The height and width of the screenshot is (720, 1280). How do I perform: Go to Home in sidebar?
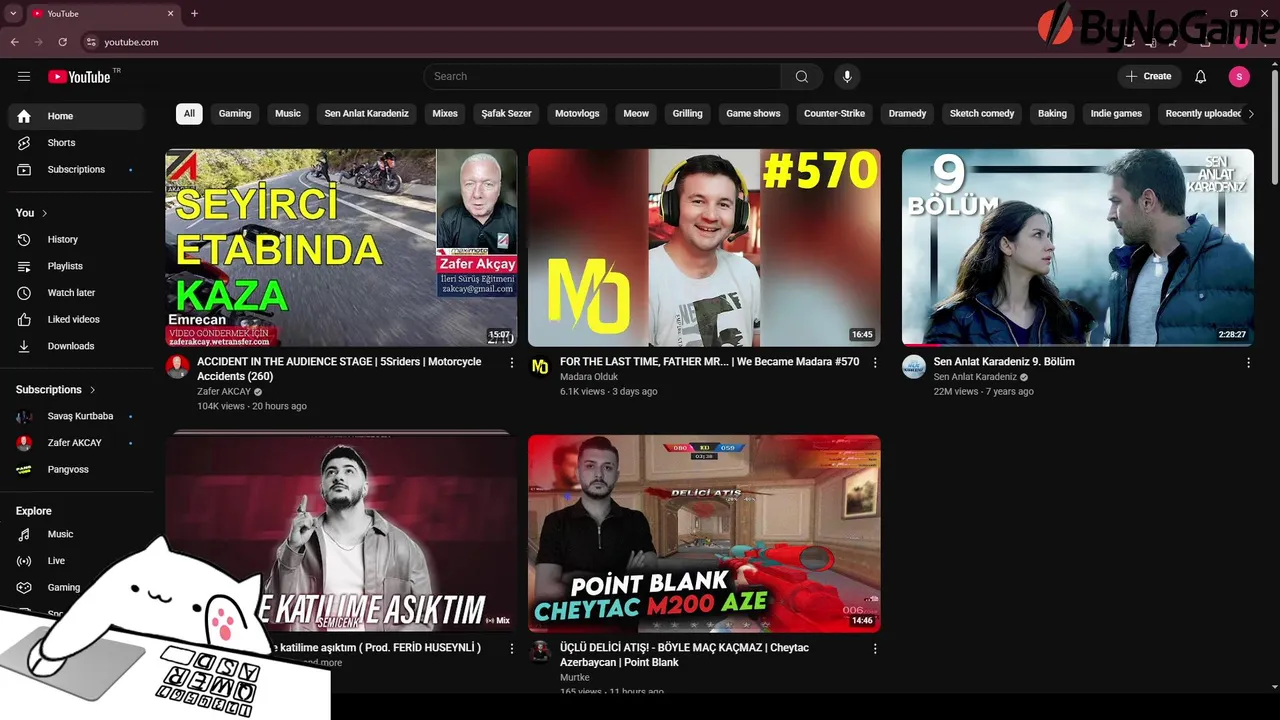(77, 116)
